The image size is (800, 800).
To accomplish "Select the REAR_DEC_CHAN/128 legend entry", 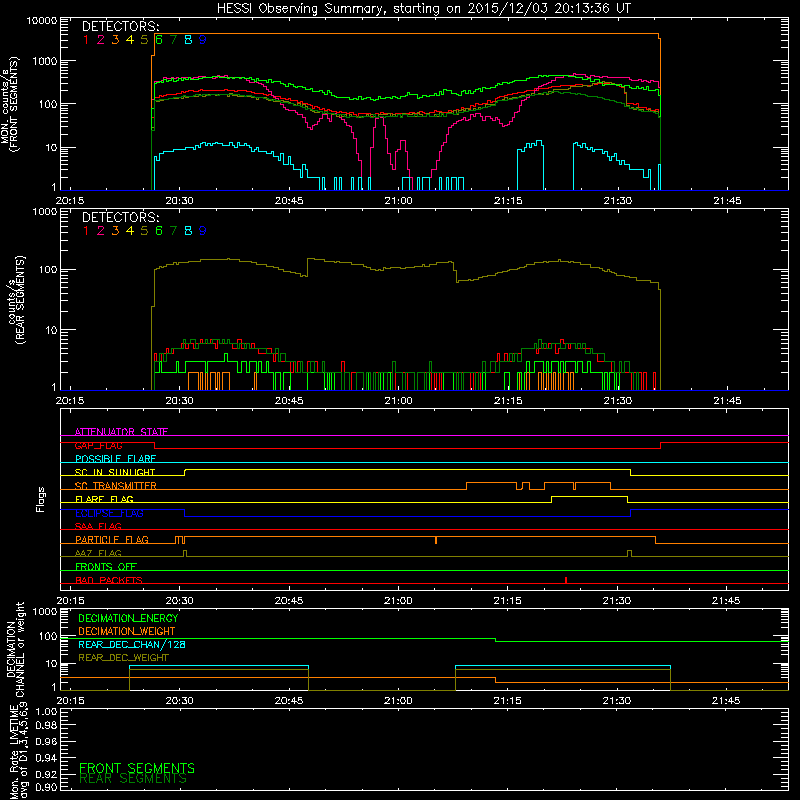I will (x=132, y=645).
